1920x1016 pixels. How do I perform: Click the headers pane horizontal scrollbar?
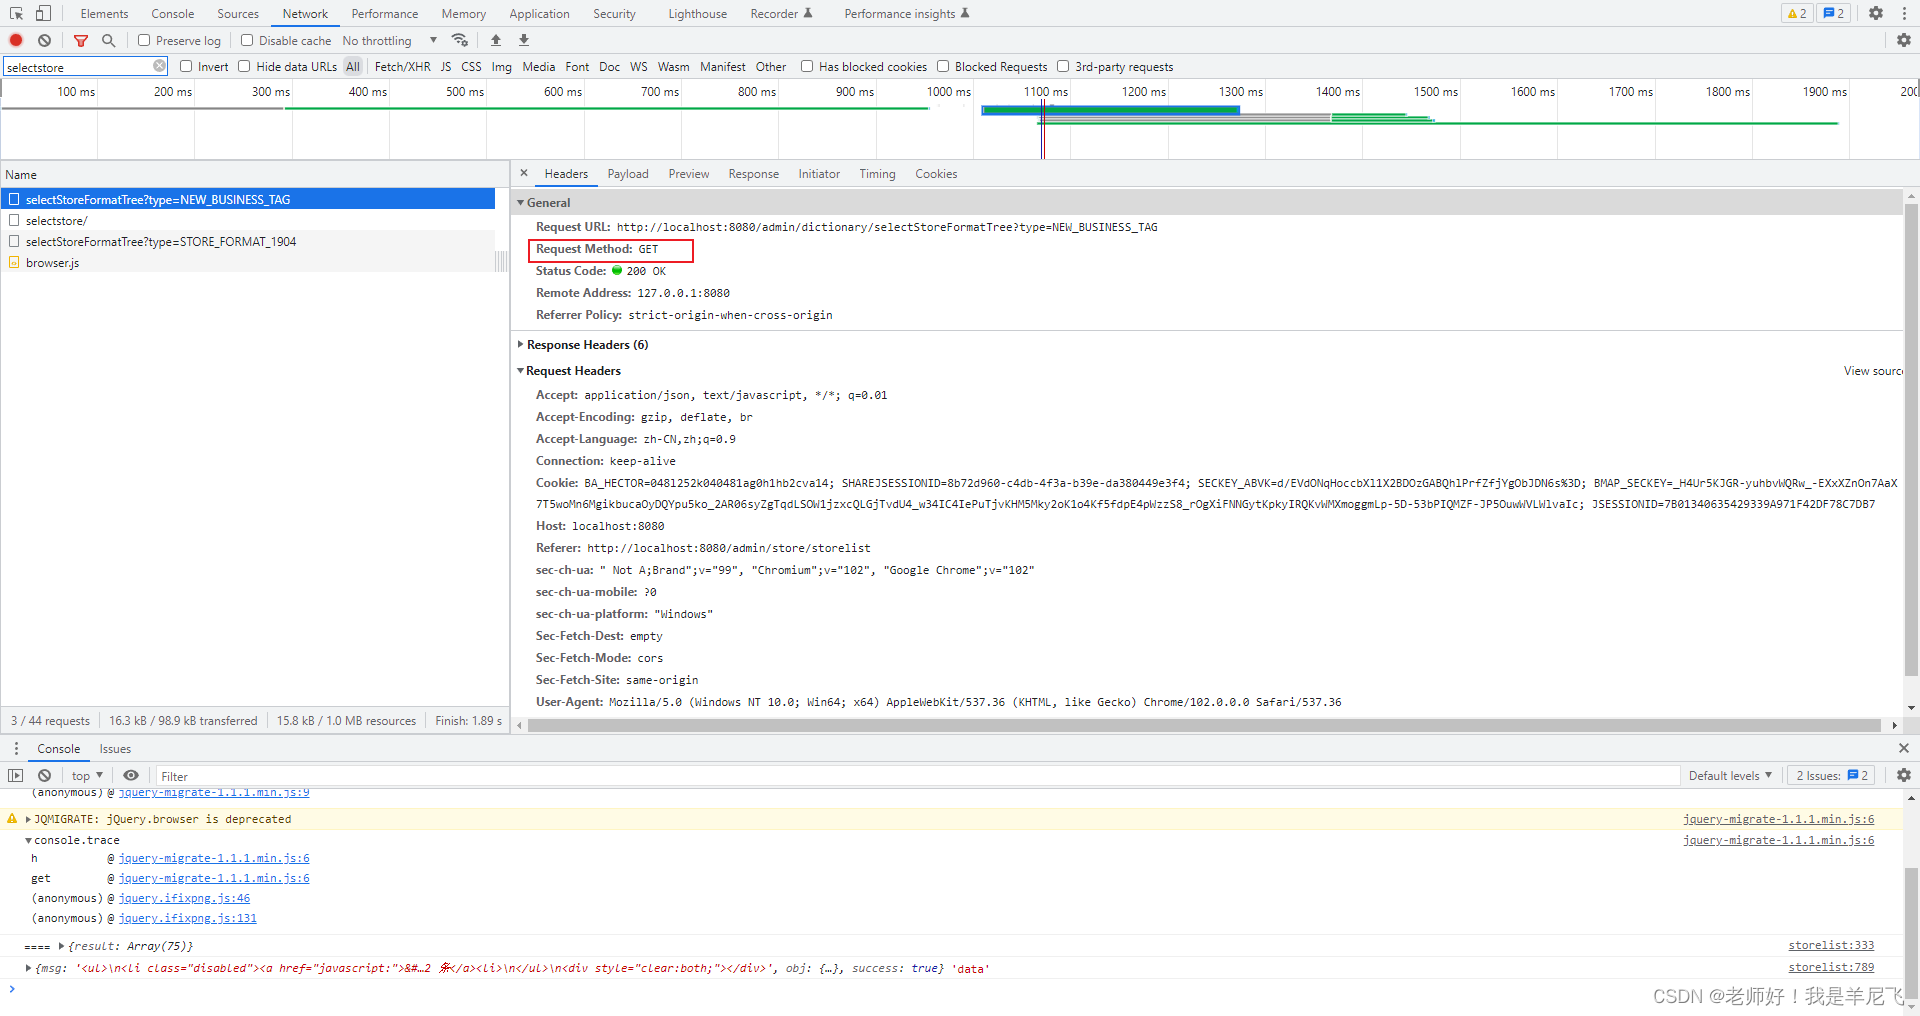click(x=1204, y=725)
